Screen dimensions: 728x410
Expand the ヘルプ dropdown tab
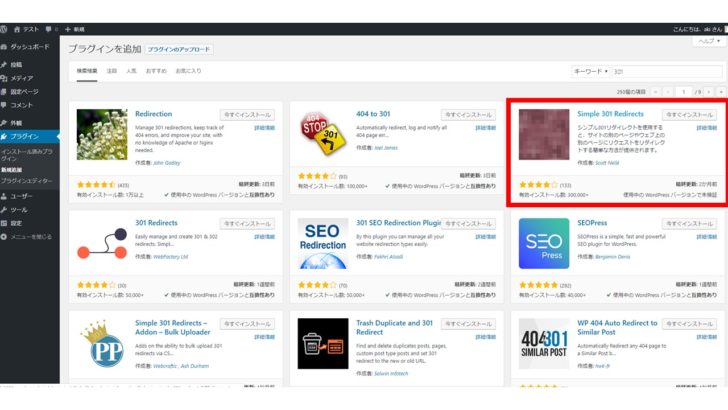pos(709,41)
